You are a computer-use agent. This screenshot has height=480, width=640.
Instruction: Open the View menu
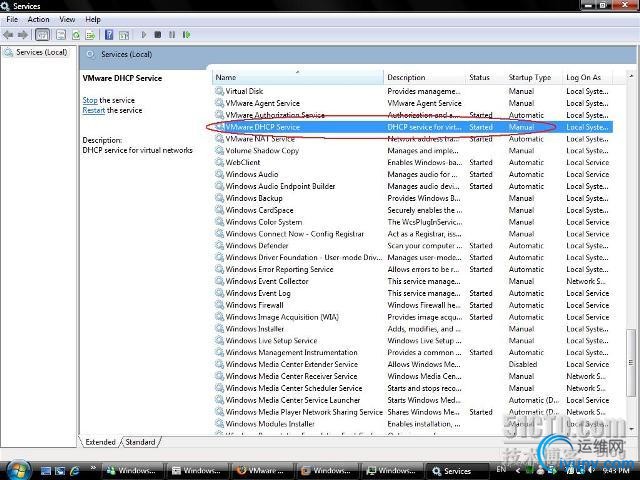click(x=67, y=19)
